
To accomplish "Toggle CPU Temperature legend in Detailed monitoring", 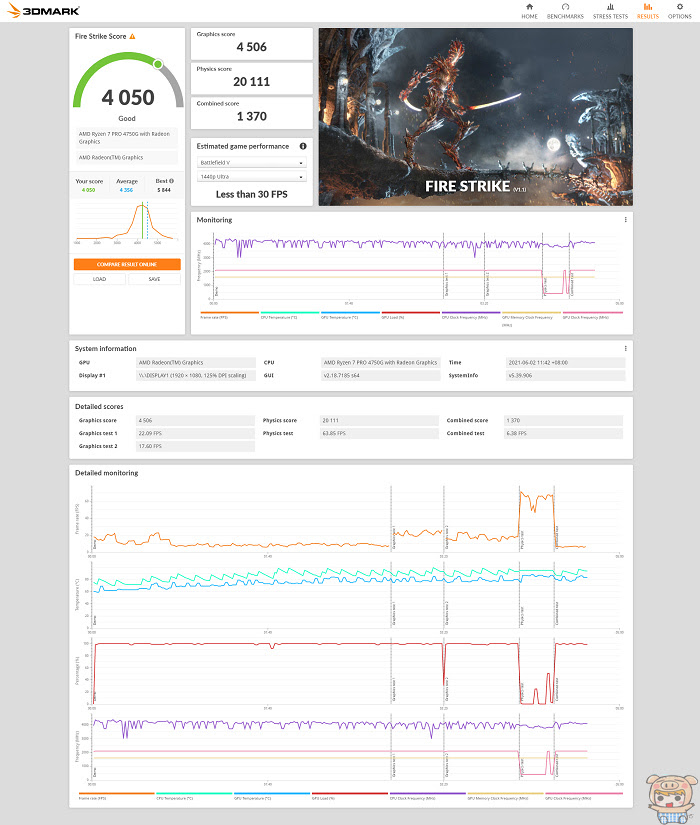I will click(194, 796).
